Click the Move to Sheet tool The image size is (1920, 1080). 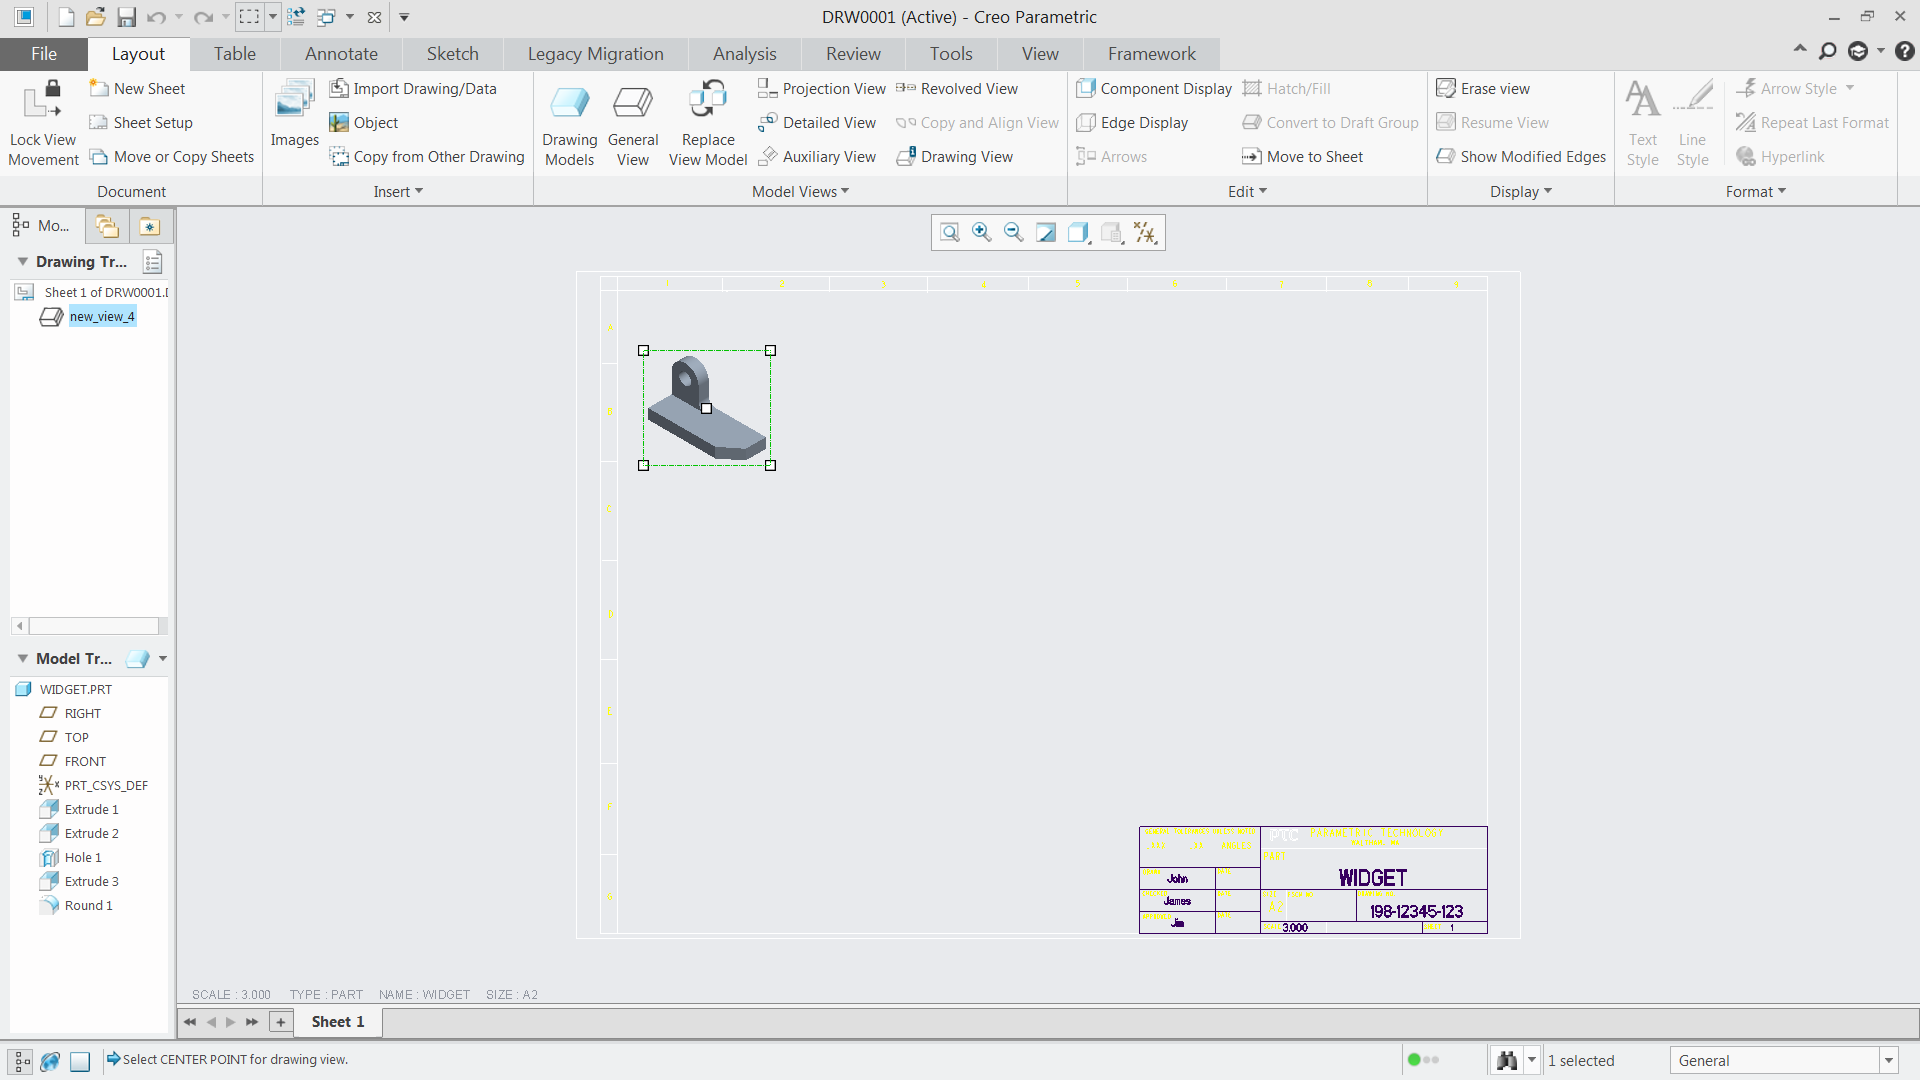click(1303, 156)
